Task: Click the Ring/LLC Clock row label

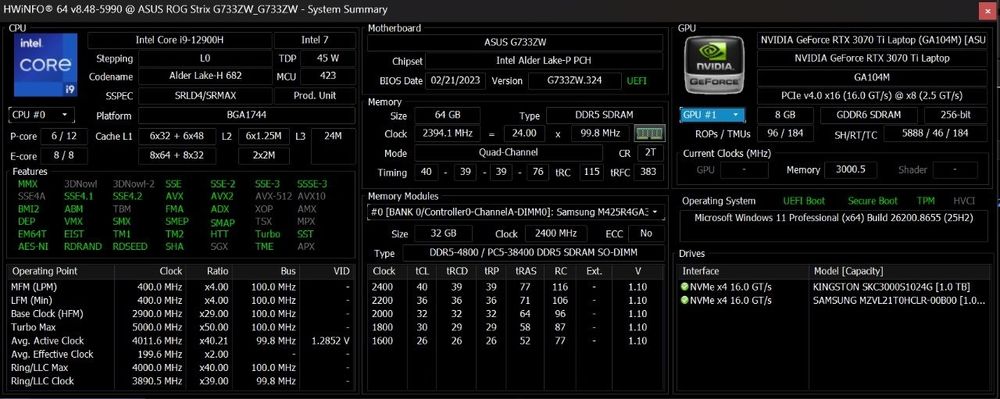Action: (x=43, y=381)
